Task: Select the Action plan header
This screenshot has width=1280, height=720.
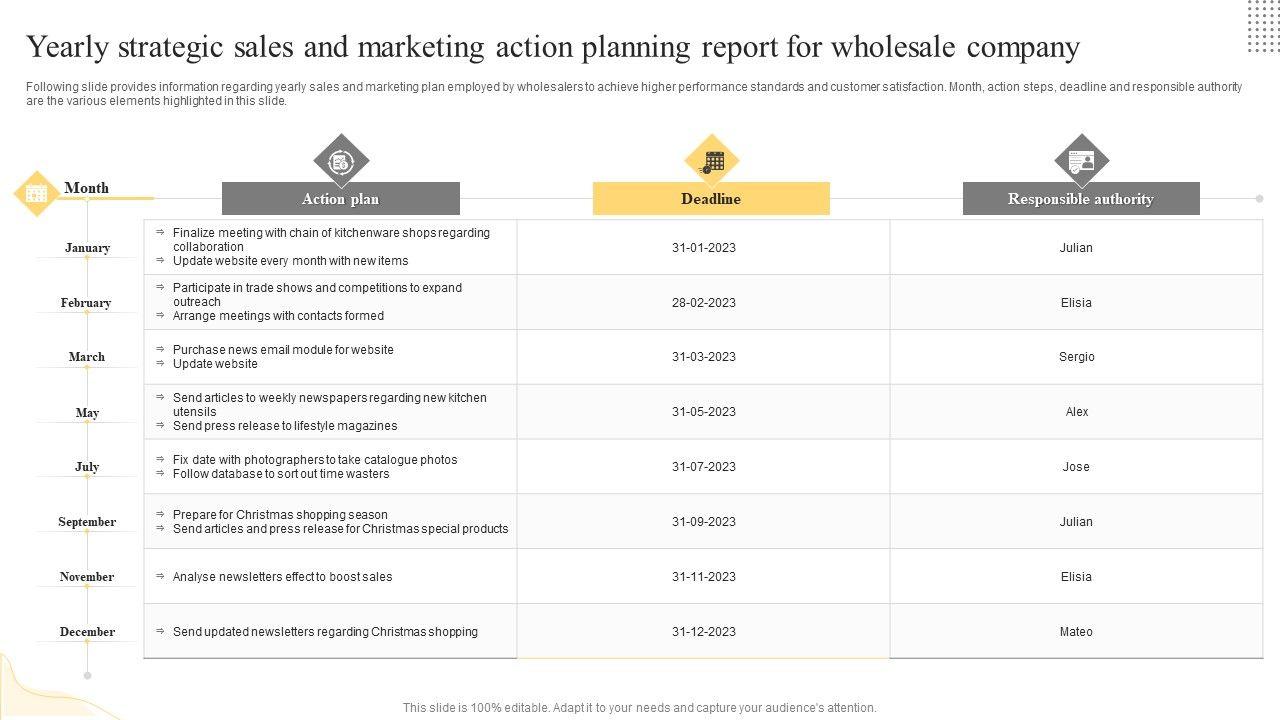Action: pos(341,199)
